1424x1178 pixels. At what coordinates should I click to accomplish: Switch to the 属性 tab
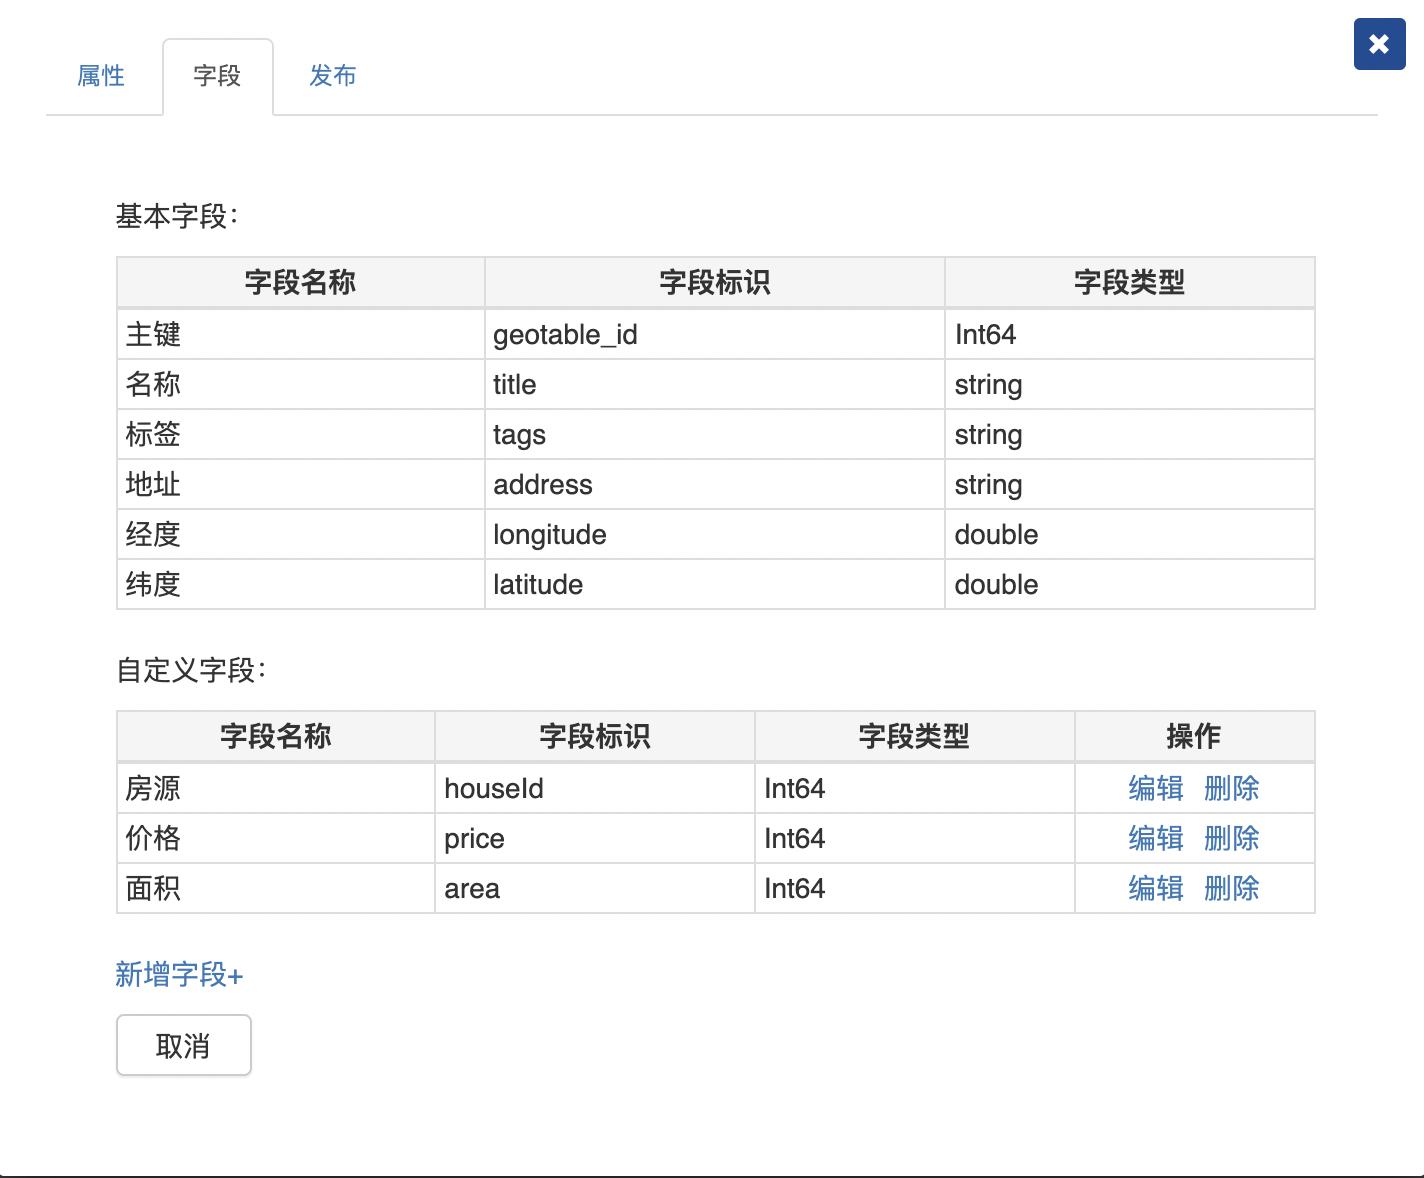click(101, 76)
